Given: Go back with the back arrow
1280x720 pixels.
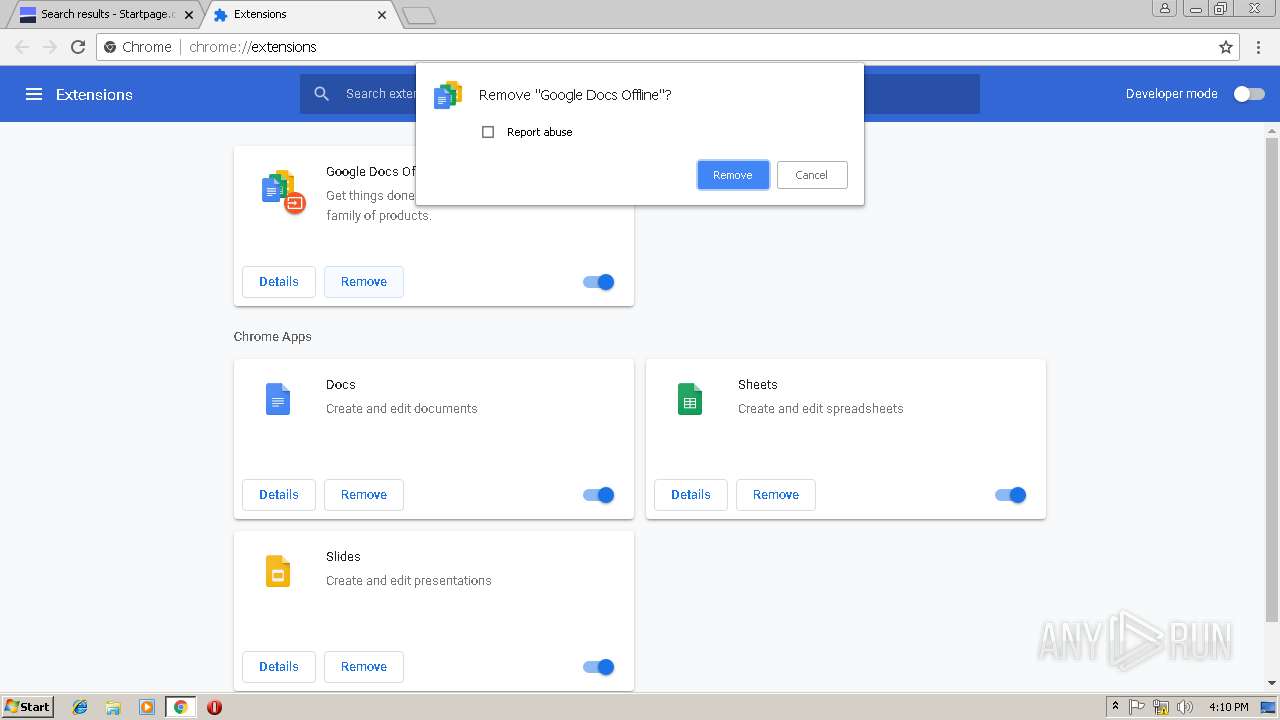Looking at the screenshot, I should coord(22,47).
